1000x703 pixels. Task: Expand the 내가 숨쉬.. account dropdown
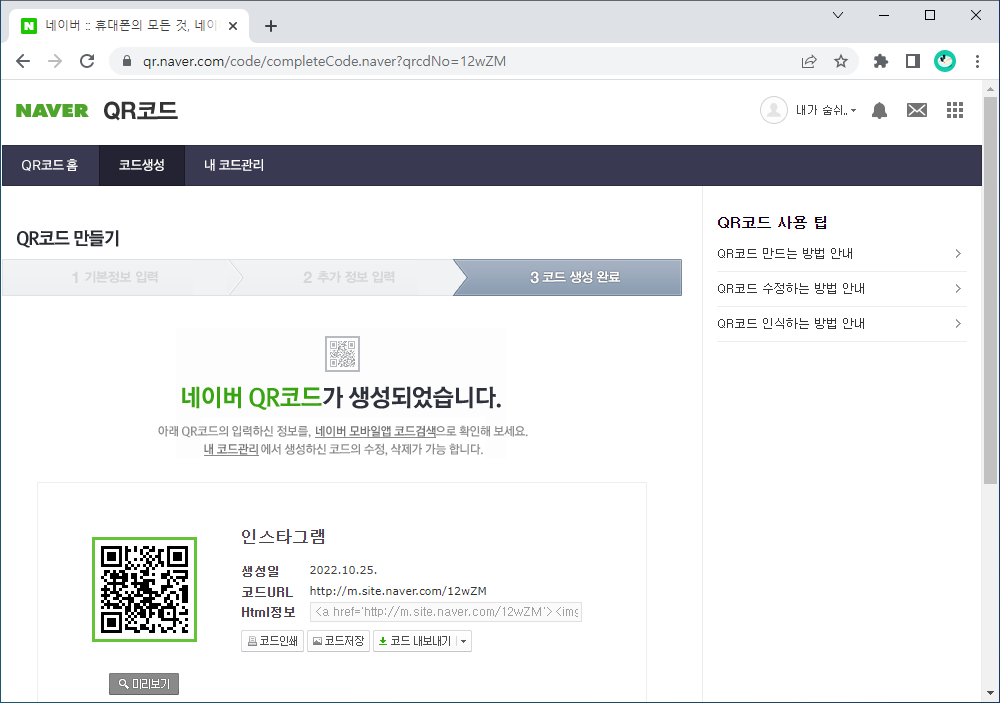point(826,110)
